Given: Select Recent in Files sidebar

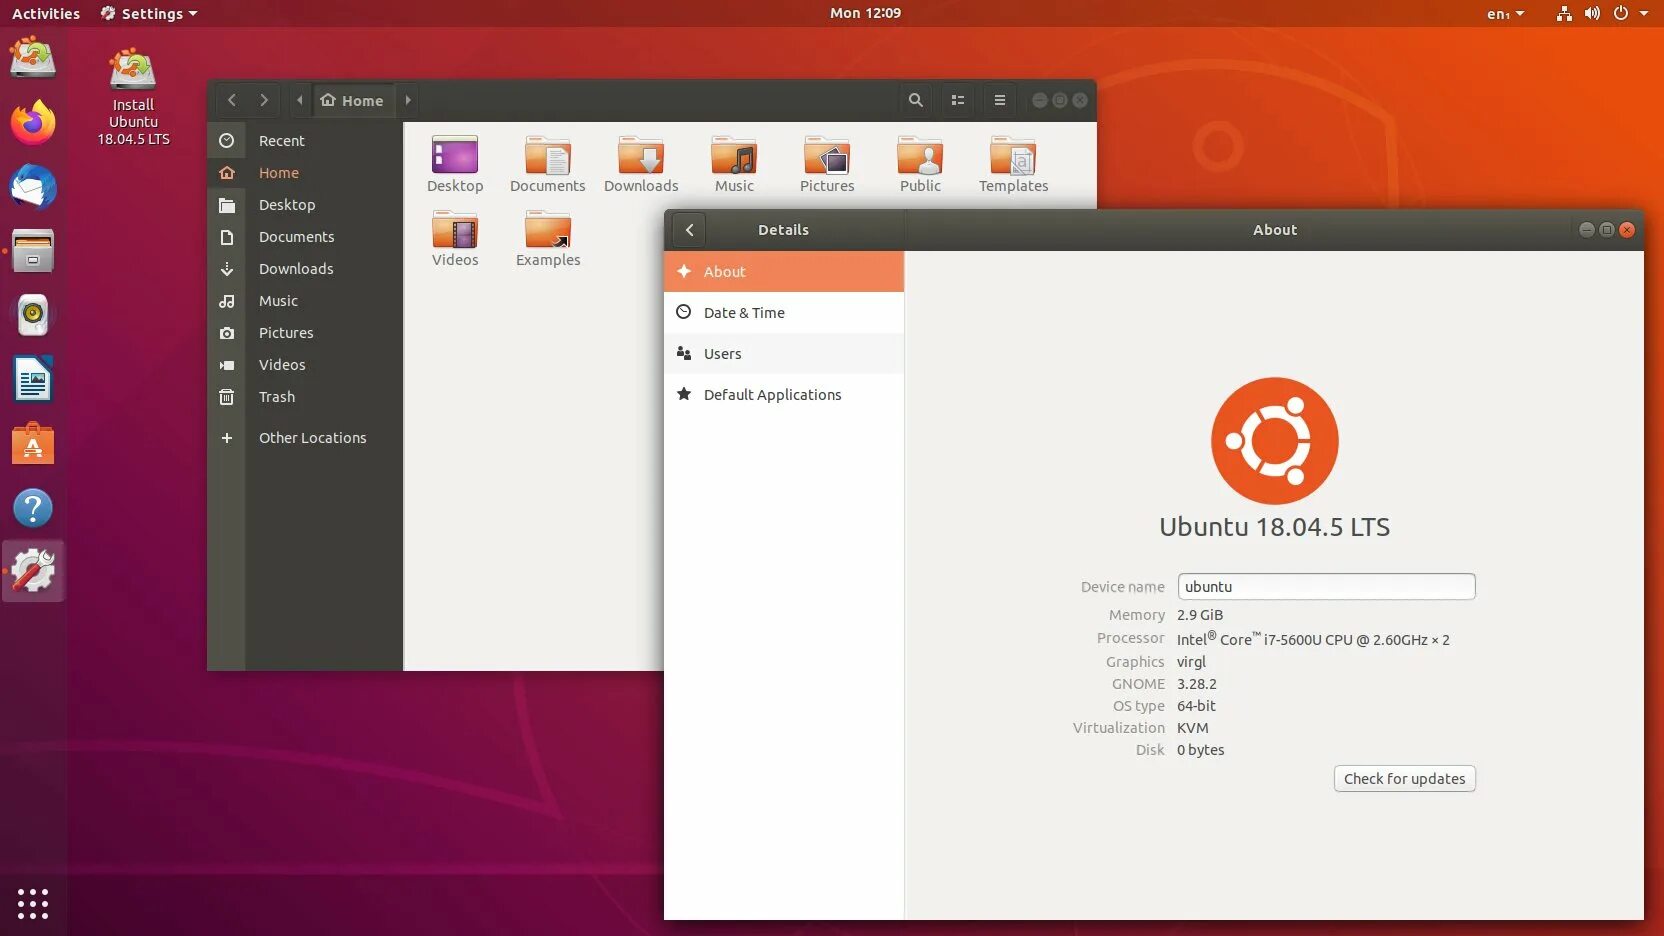Looking at the screenshot, I should click(x=305, y=141).
